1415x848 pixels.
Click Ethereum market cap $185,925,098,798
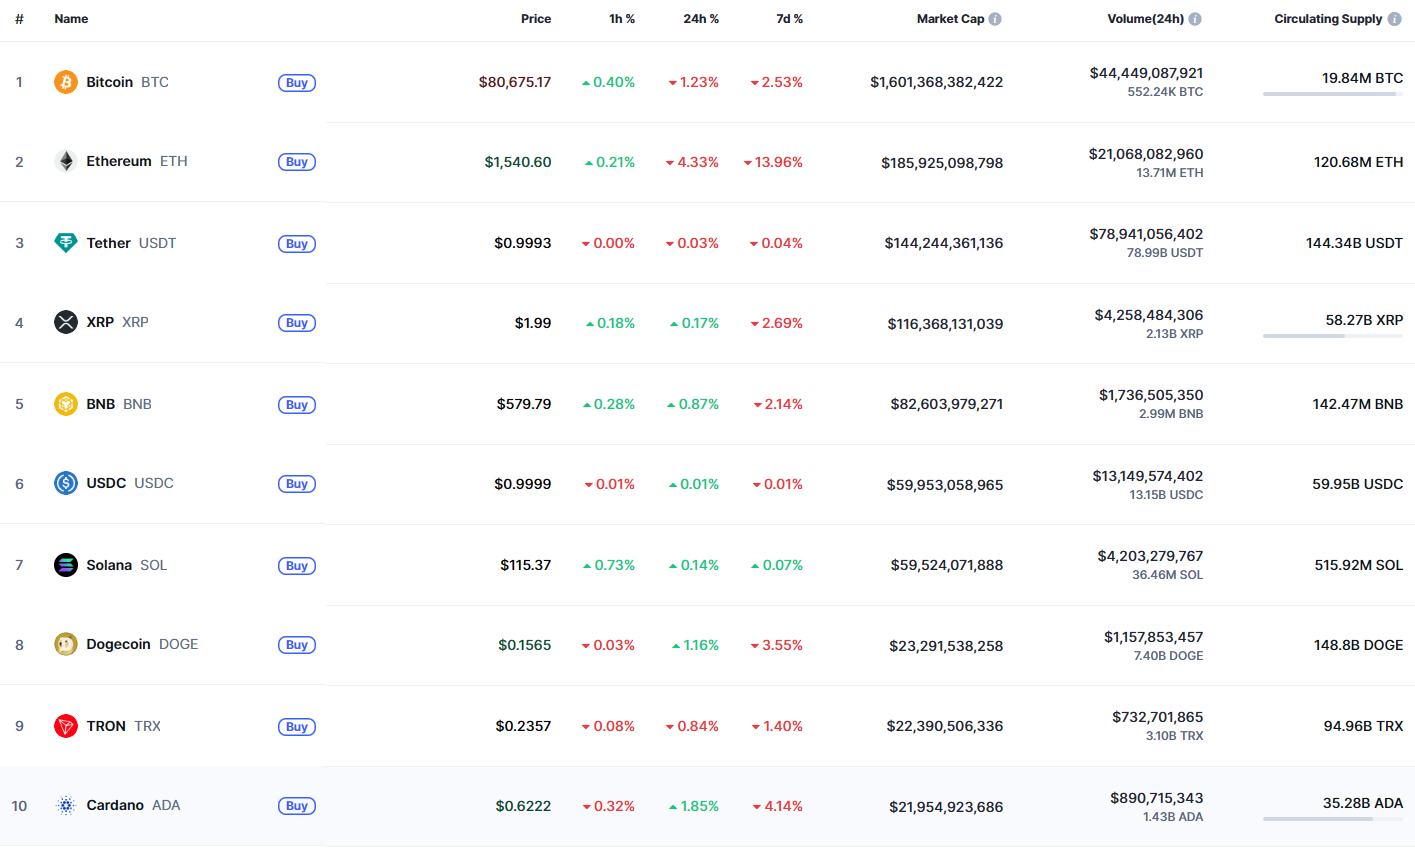point(942,163)
